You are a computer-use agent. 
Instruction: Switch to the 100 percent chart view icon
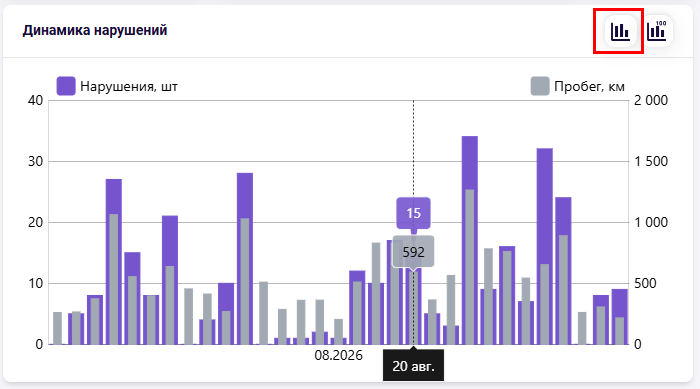657,31
